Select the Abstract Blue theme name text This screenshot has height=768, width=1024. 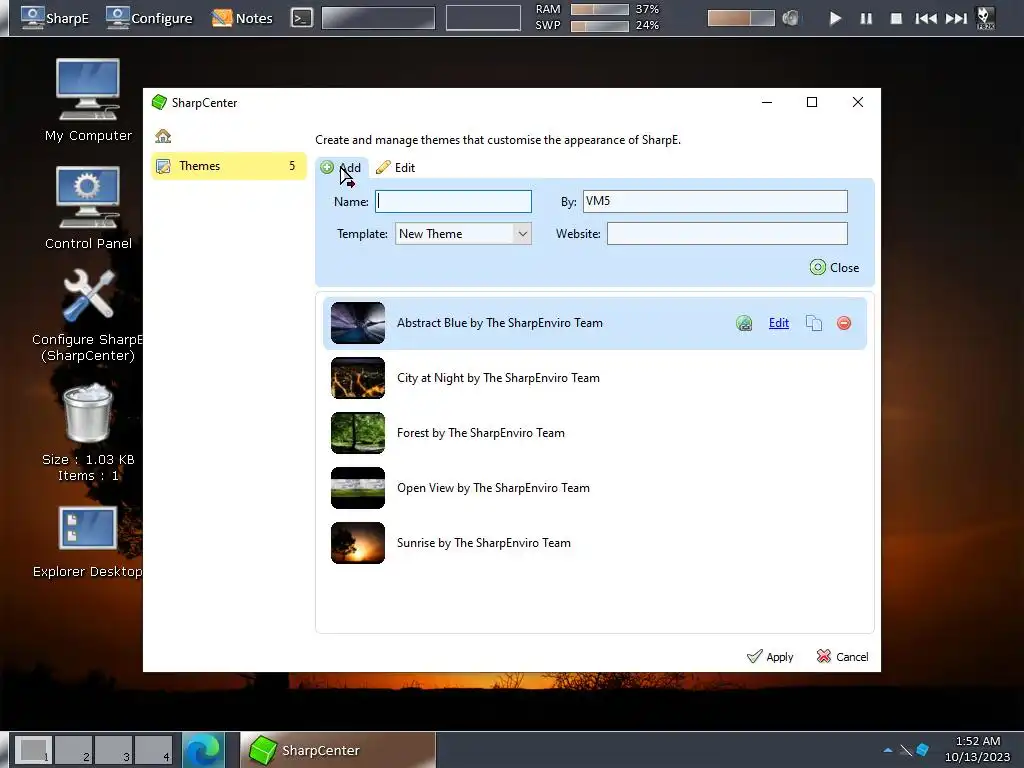tap(500, 323)
